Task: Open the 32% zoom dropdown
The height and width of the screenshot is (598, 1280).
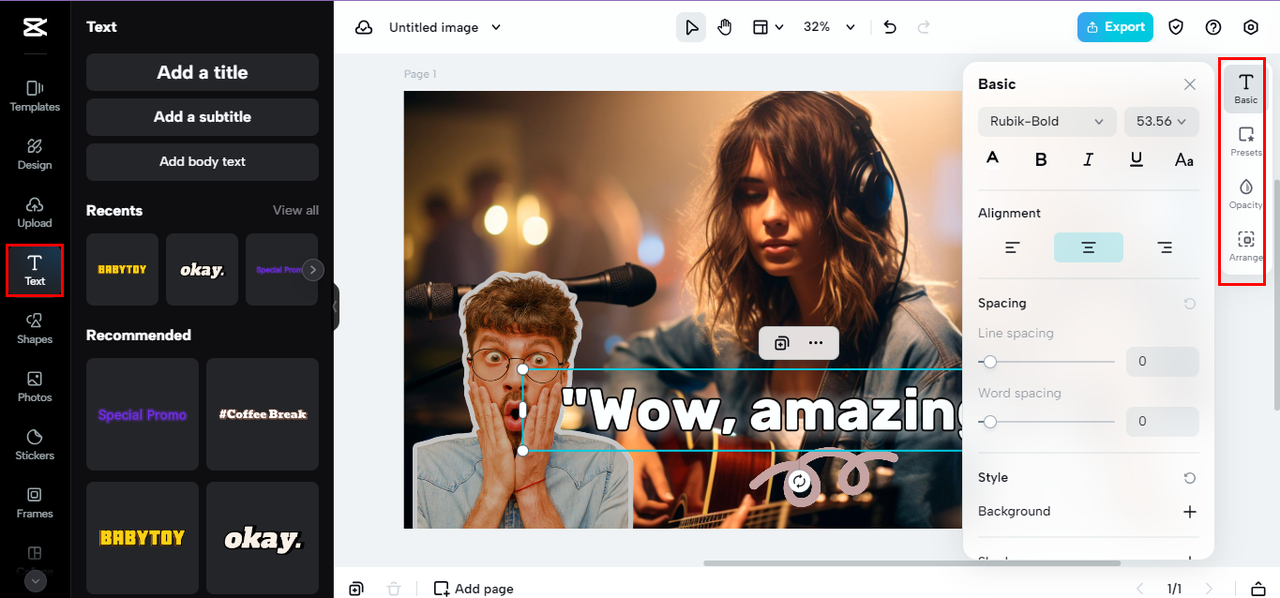Action: coord(830,27)
